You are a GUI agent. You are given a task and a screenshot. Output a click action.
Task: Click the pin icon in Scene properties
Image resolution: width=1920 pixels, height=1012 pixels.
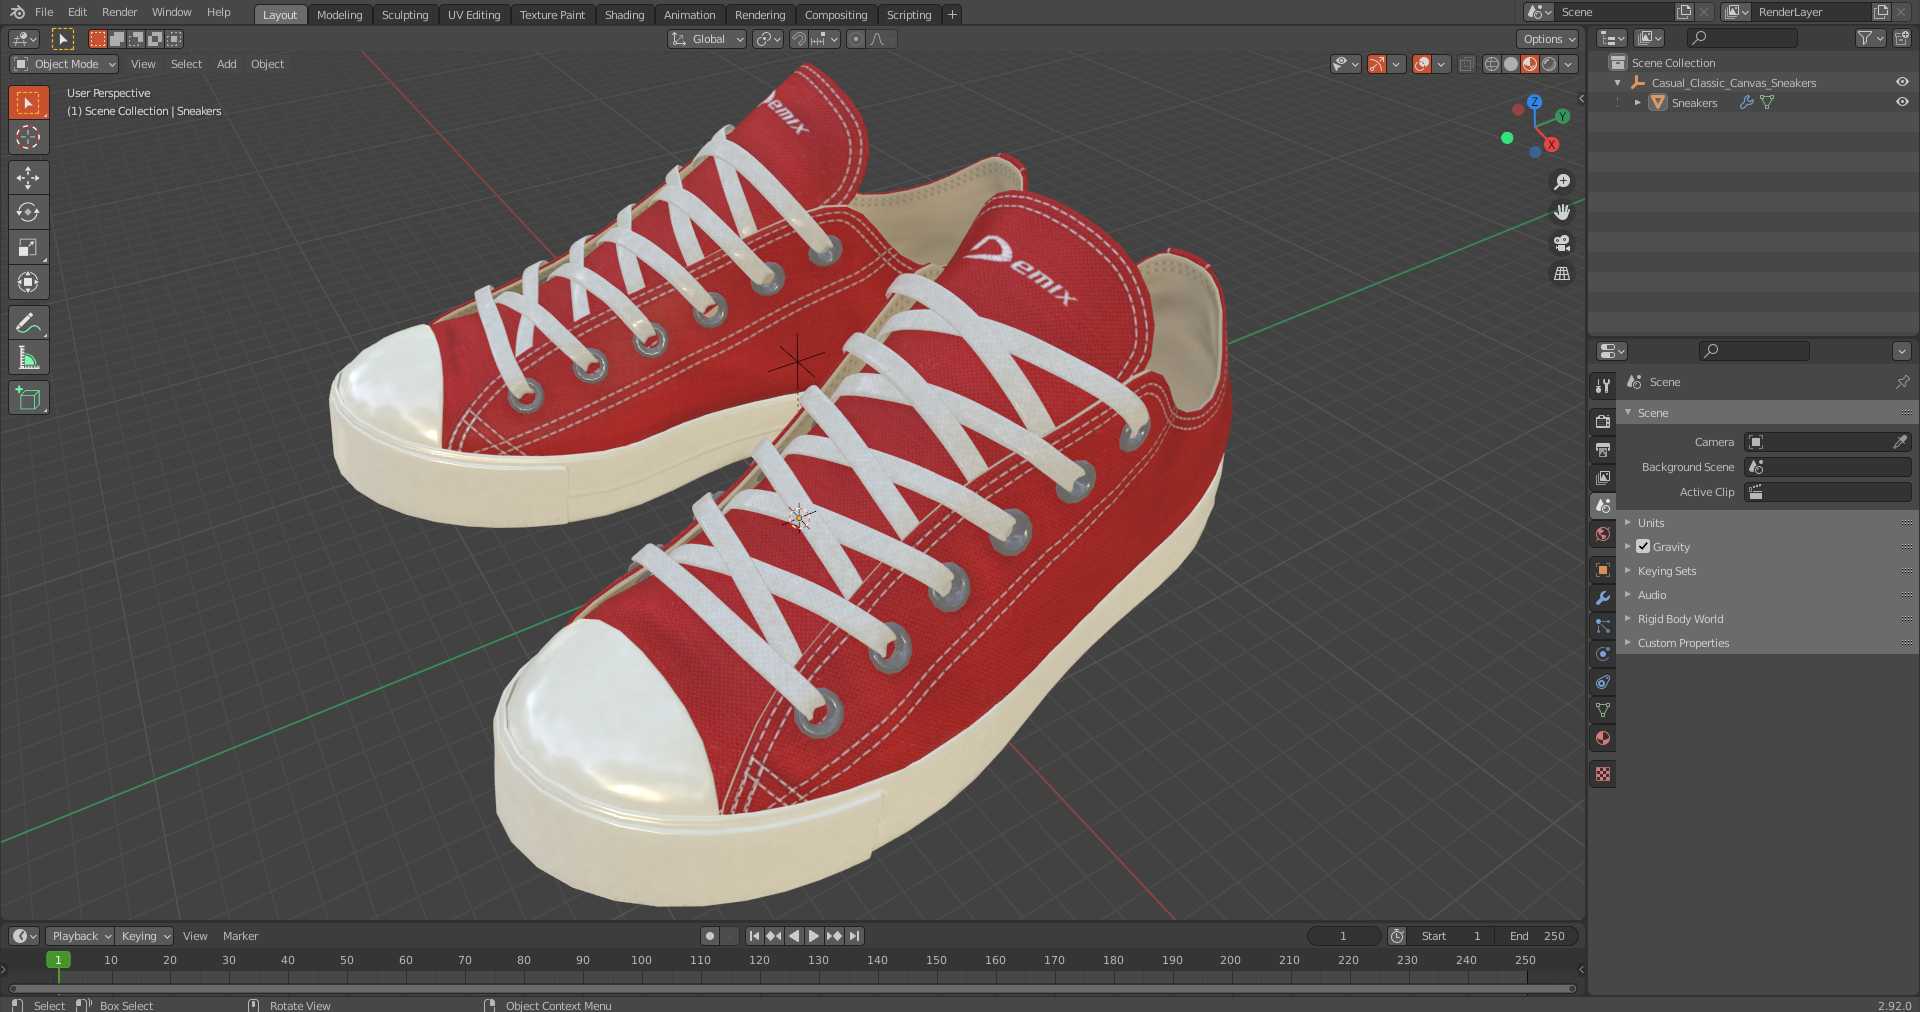tap(1902, 382)
